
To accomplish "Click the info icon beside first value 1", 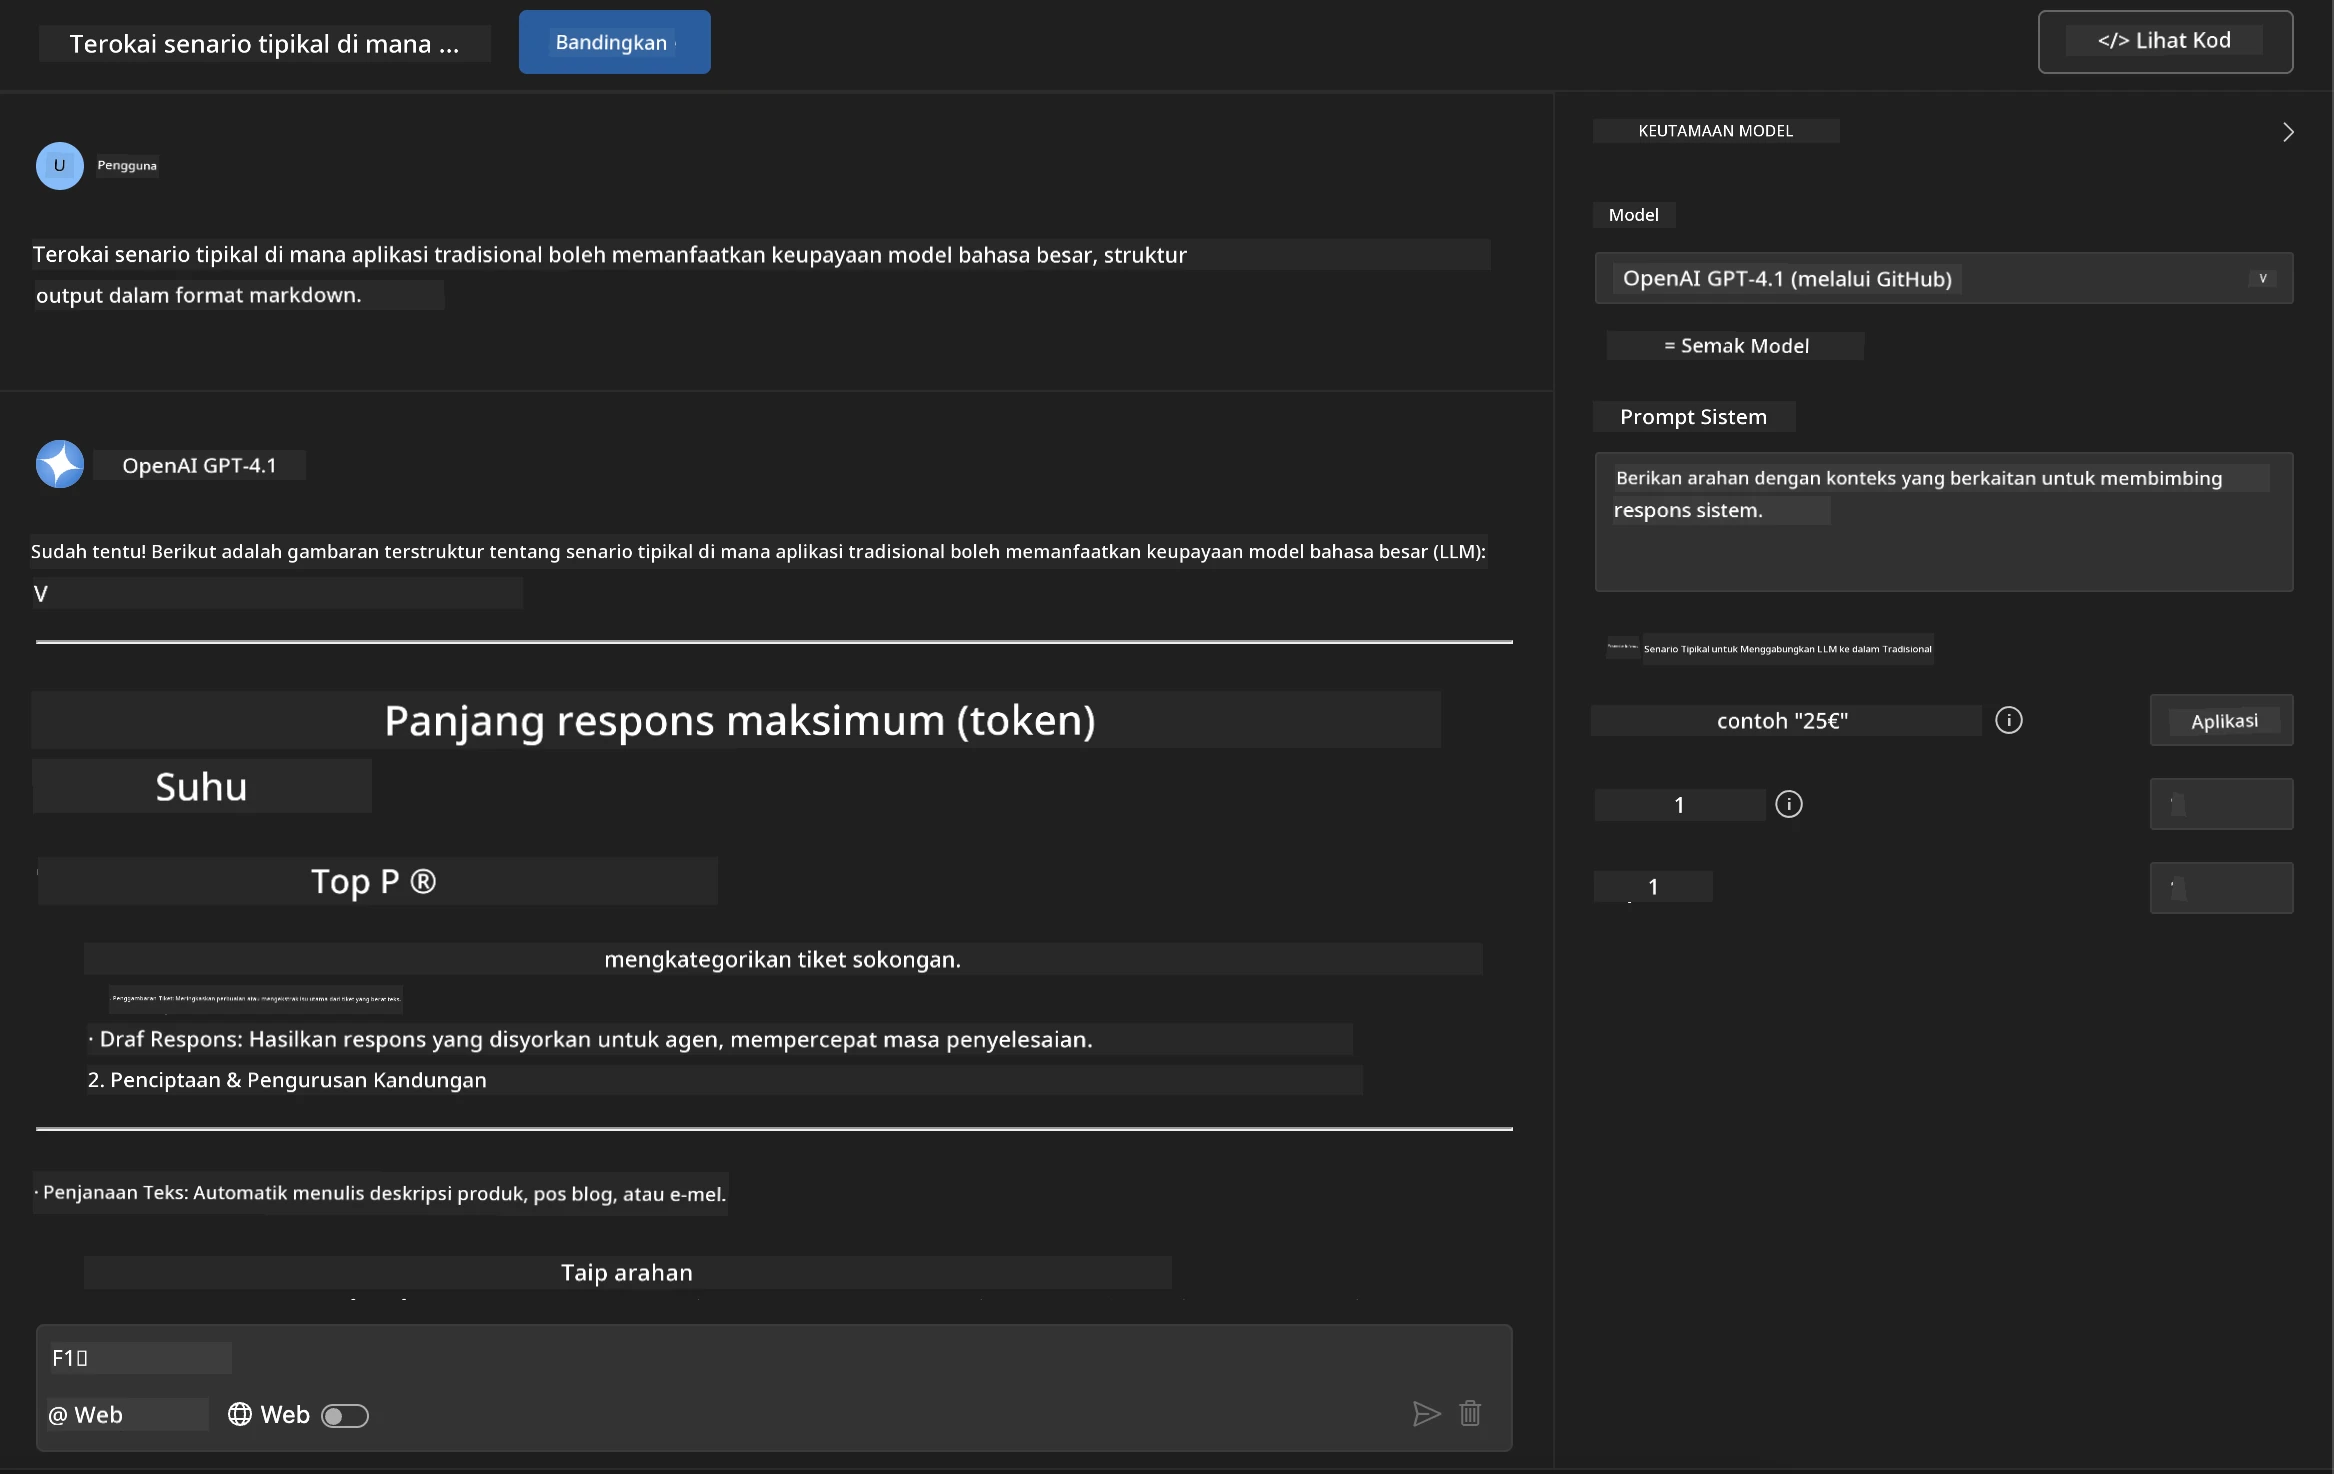I will (x=1788, y=804).
